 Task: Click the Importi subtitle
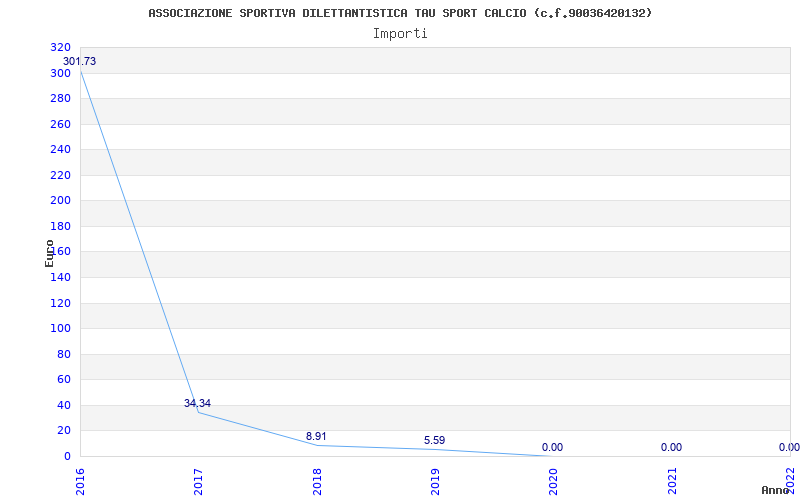click(400, 34)
